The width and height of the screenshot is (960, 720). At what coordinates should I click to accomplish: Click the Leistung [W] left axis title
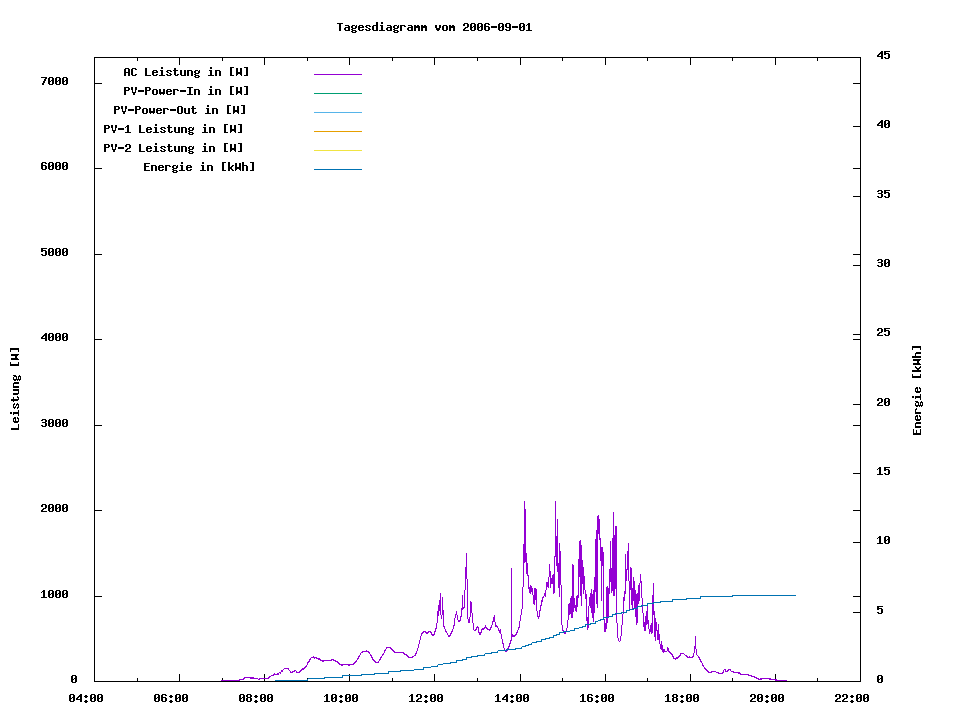(x=15, y=388)
